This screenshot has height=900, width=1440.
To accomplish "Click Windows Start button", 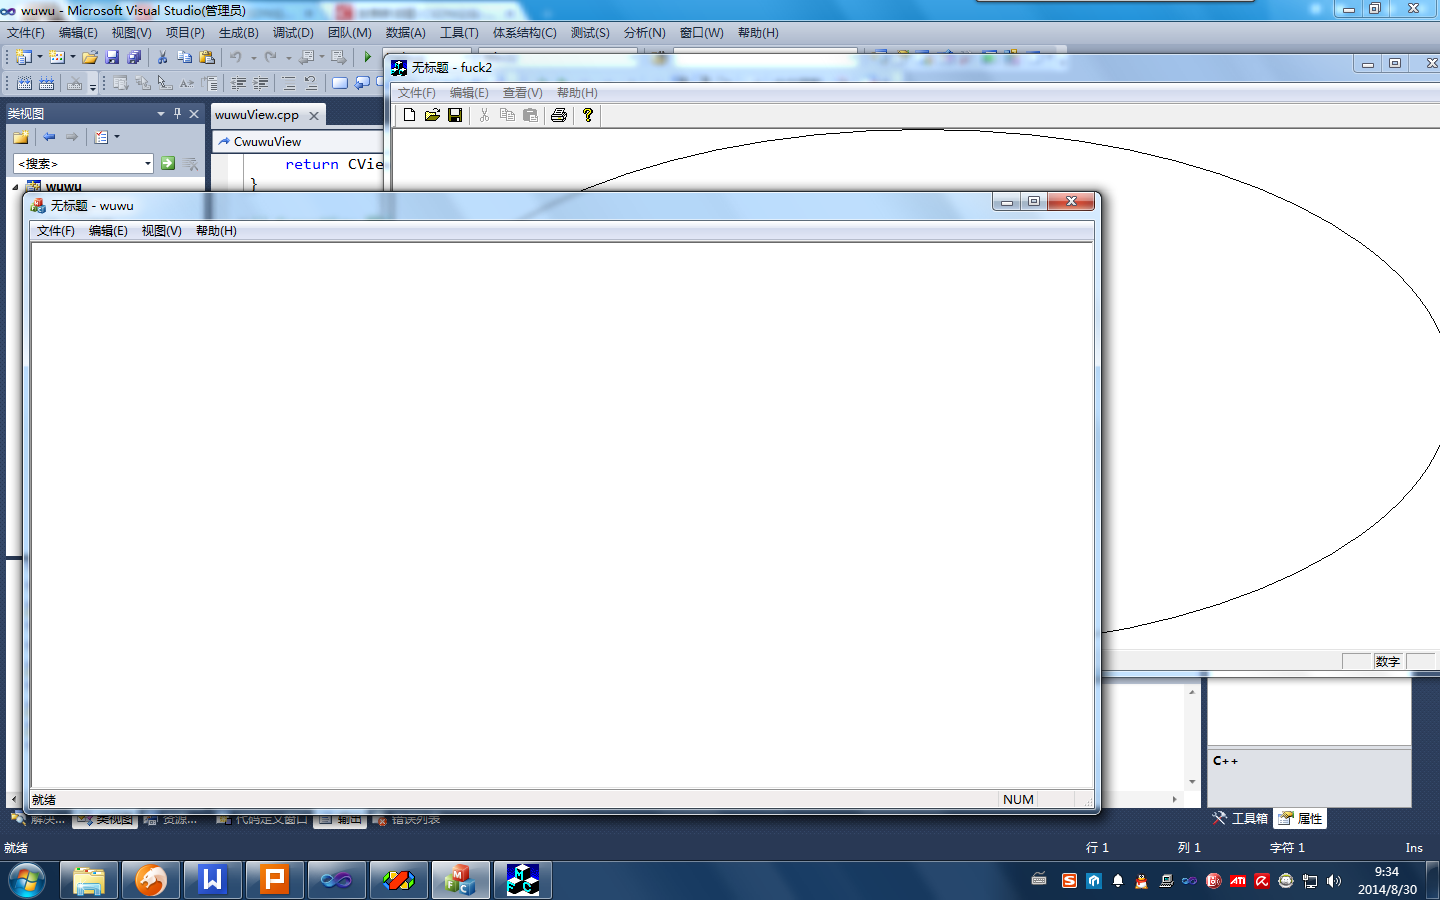I will click(x=27, y=880).
